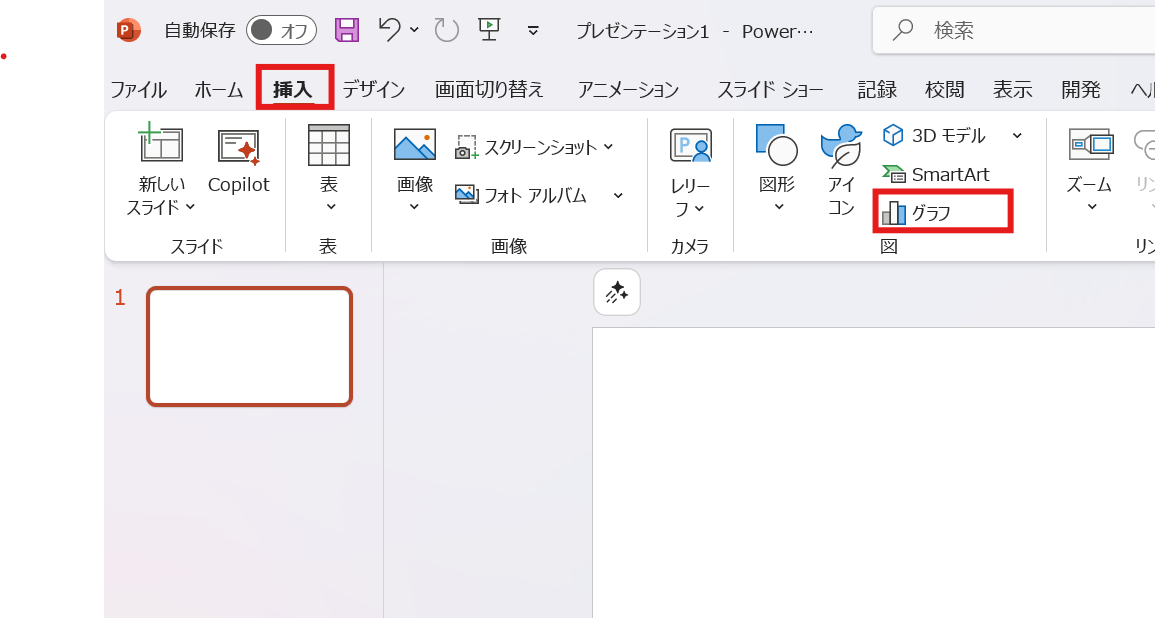1155x618 pixels.
Task: Click the Undo arrow
Action: coord(389,30)
